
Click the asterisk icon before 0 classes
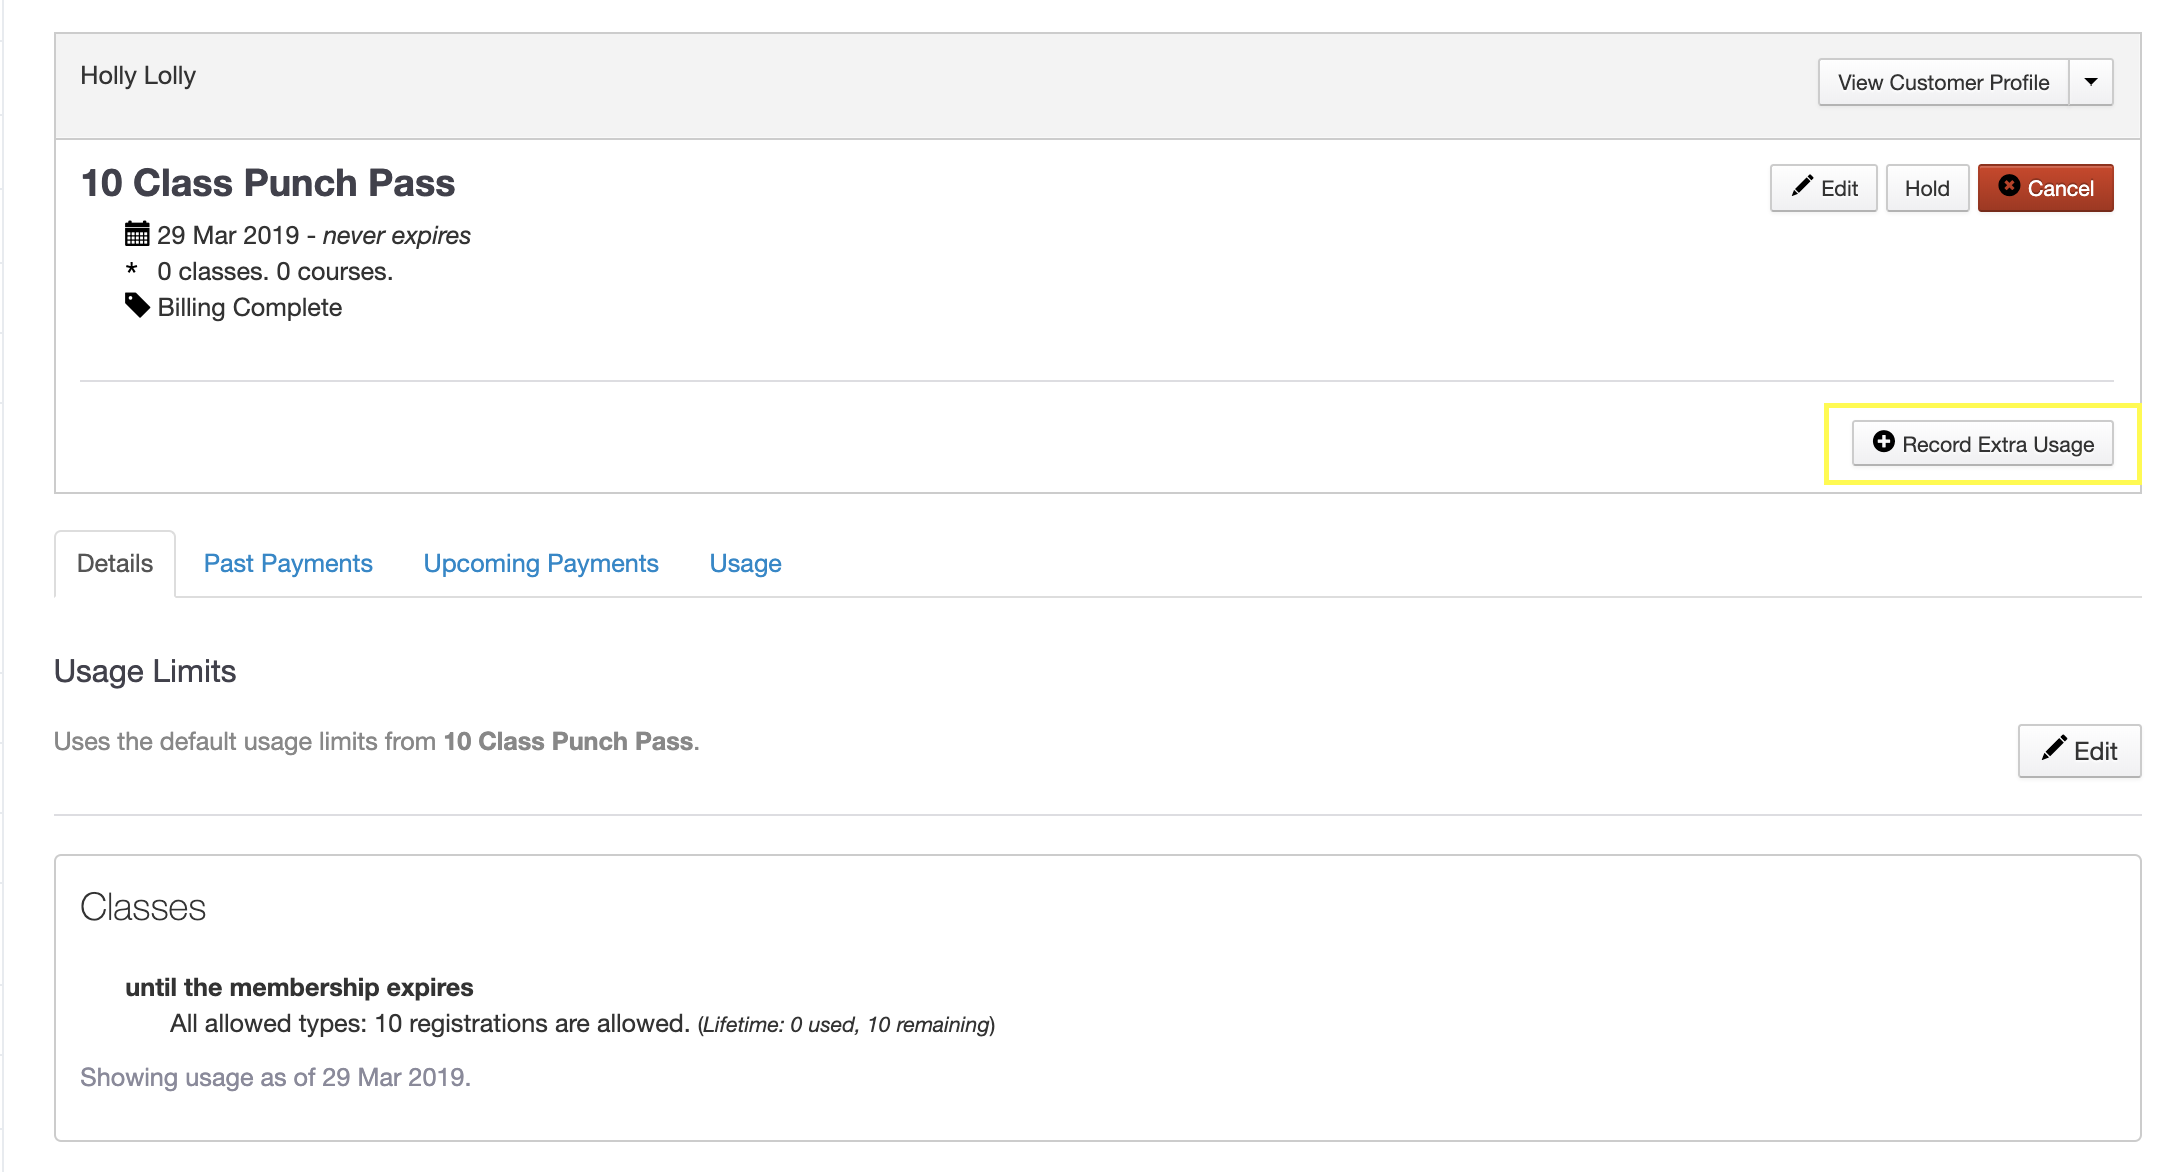(131, 269)
